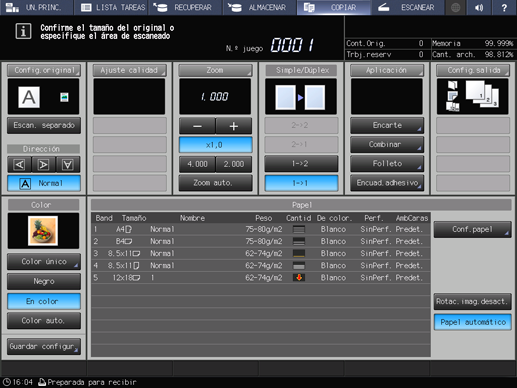Select Color auto. mode
This screenshot has width=517, height=388.
44,321
